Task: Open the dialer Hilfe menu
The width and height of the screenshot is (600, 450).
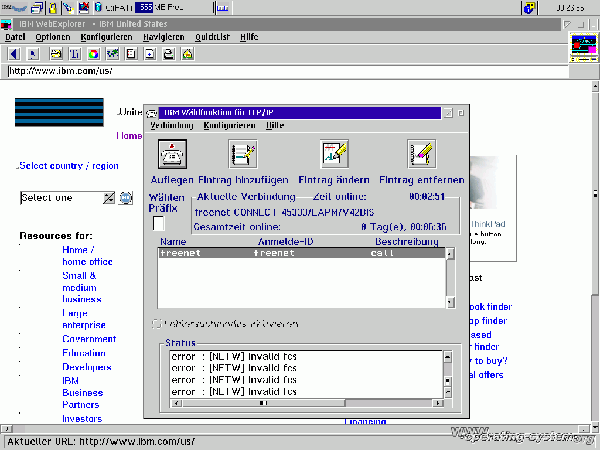Action: click(275, 126)
